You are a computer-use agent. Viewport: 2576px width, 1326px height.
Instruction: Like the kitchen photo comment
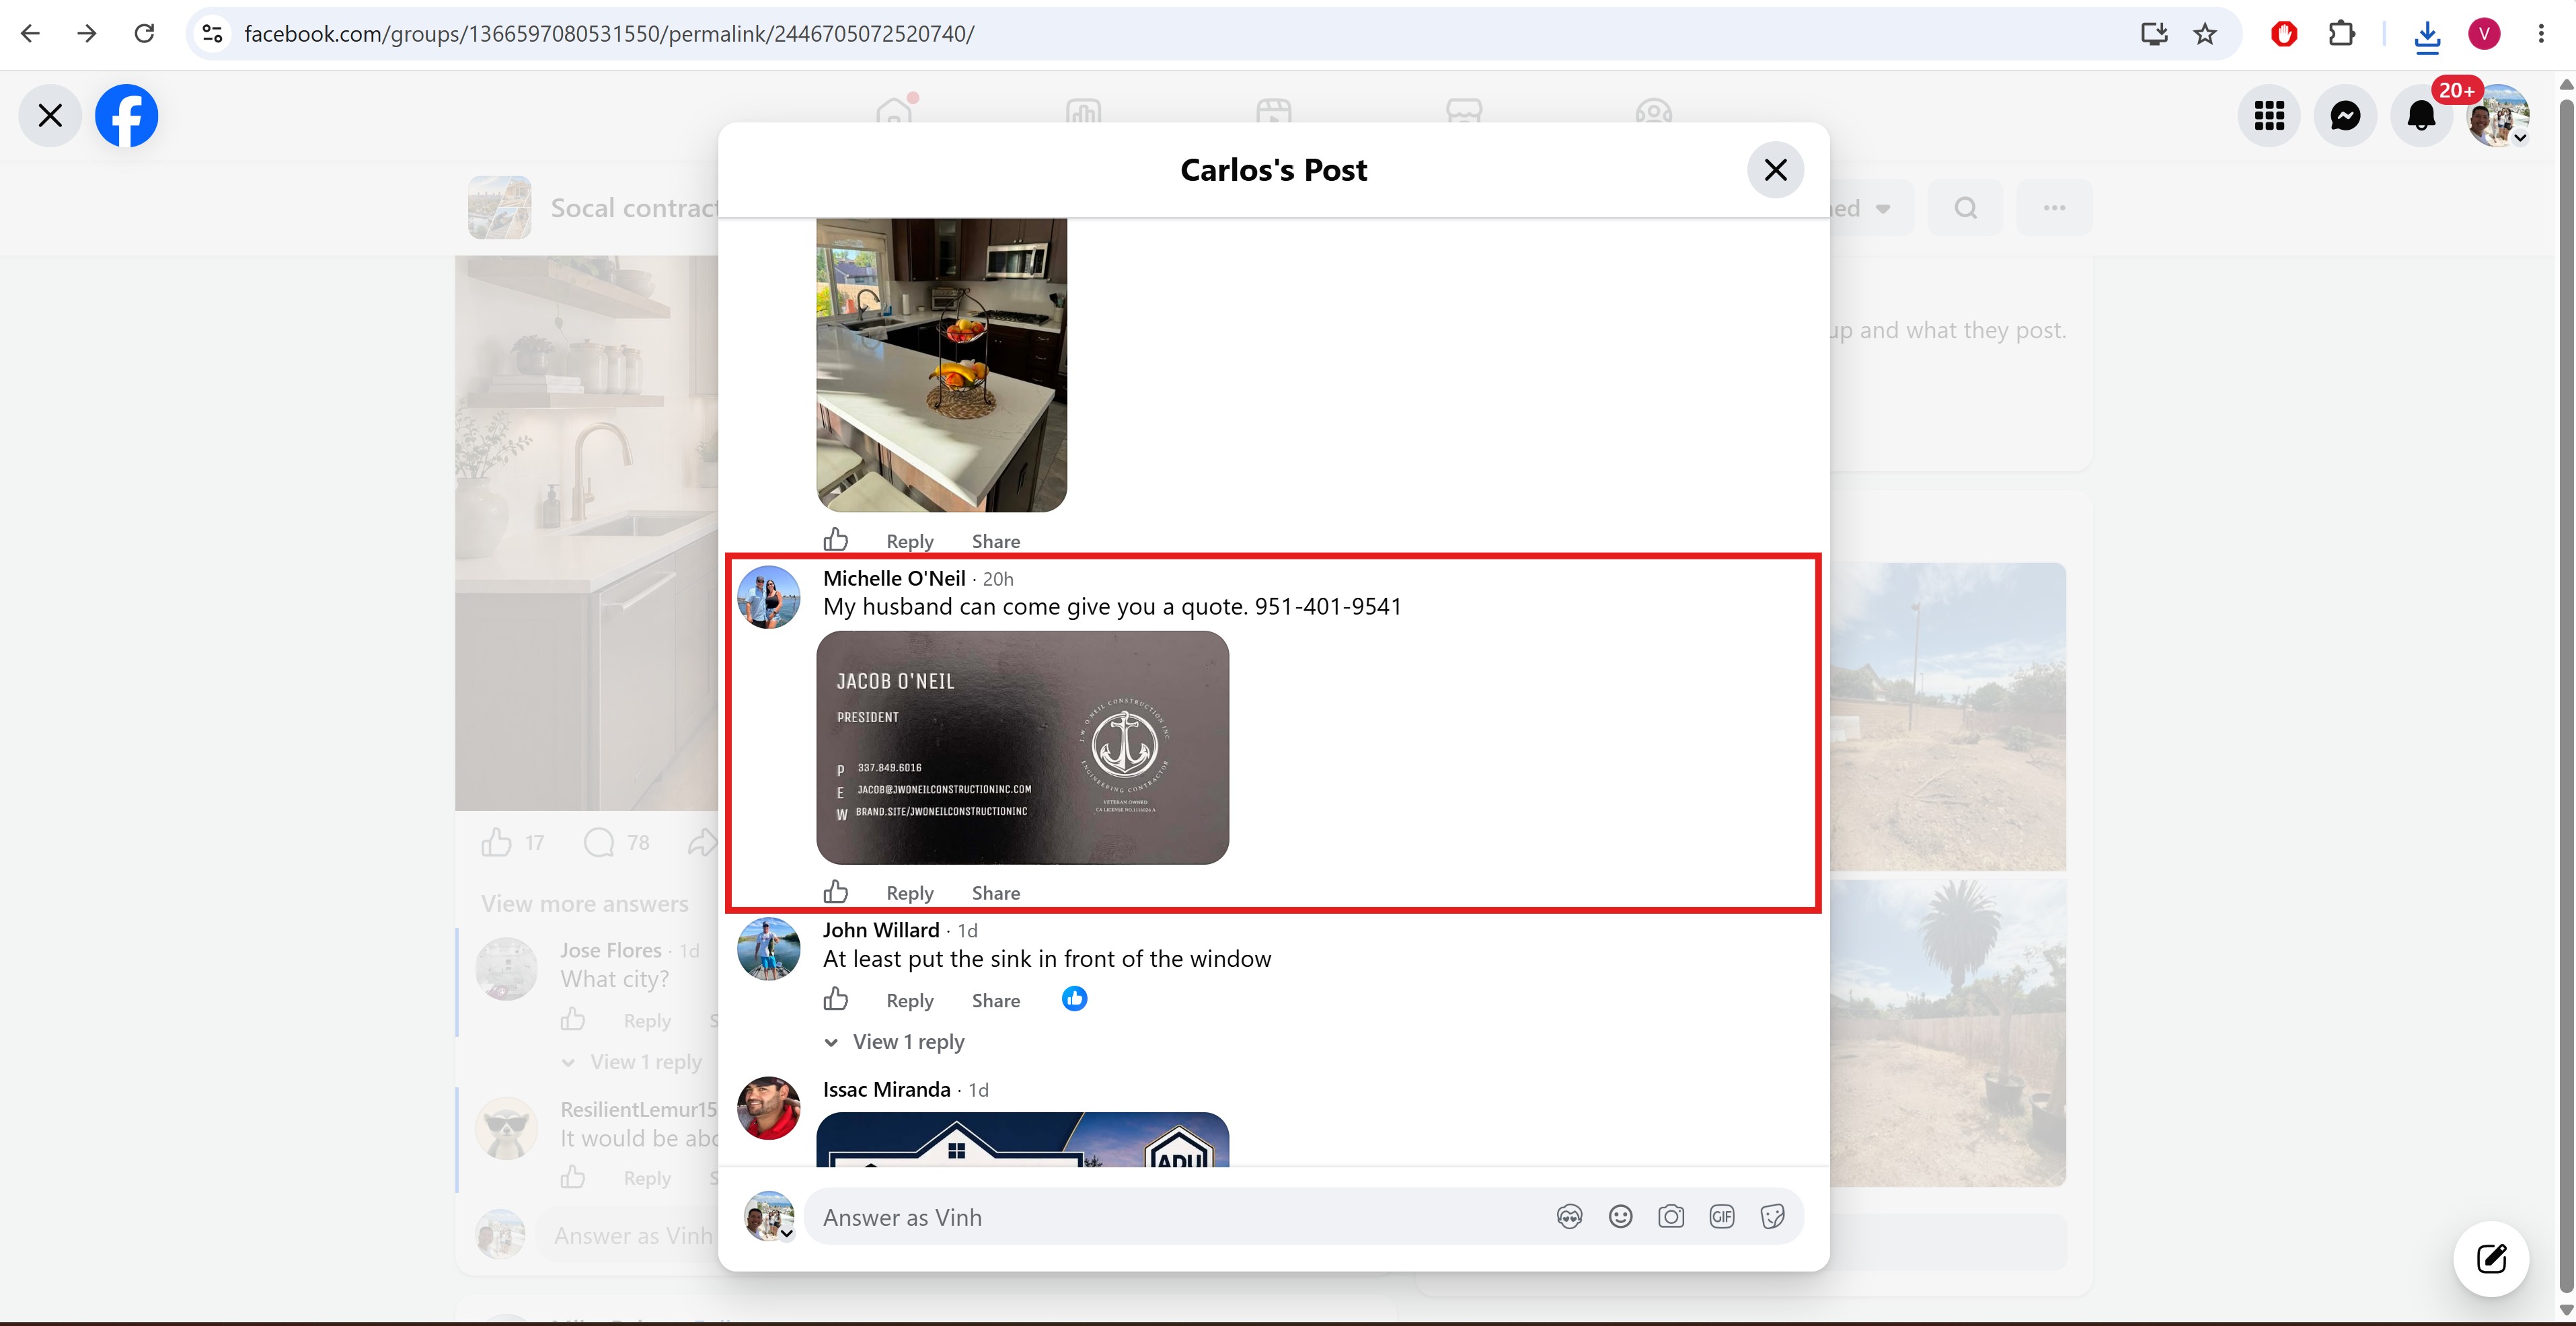(x=836, y=540)
